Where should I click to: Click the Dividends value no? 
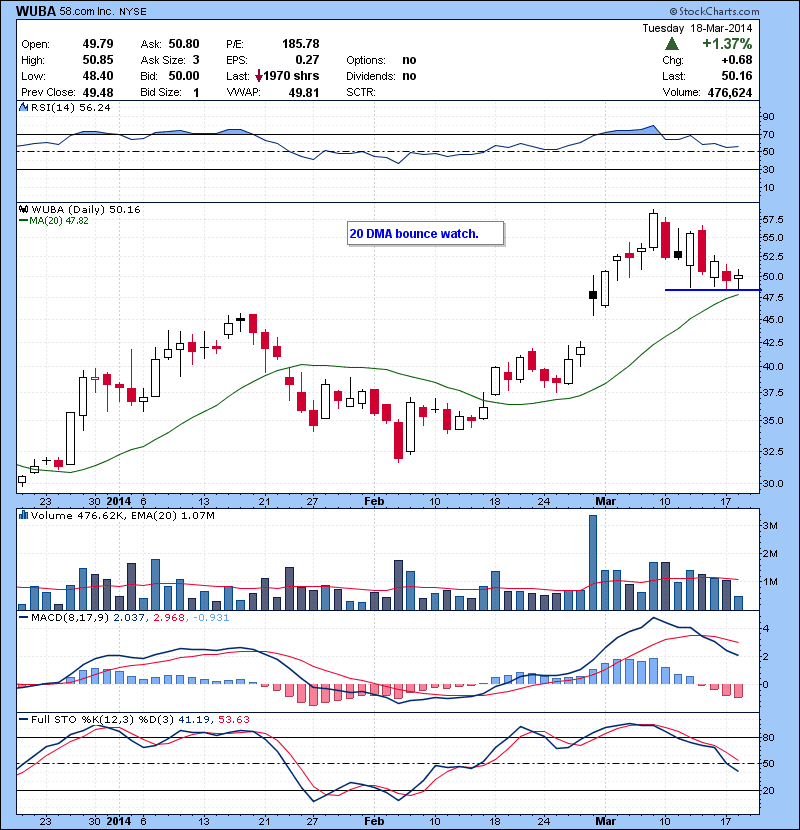tap(409, 76)
